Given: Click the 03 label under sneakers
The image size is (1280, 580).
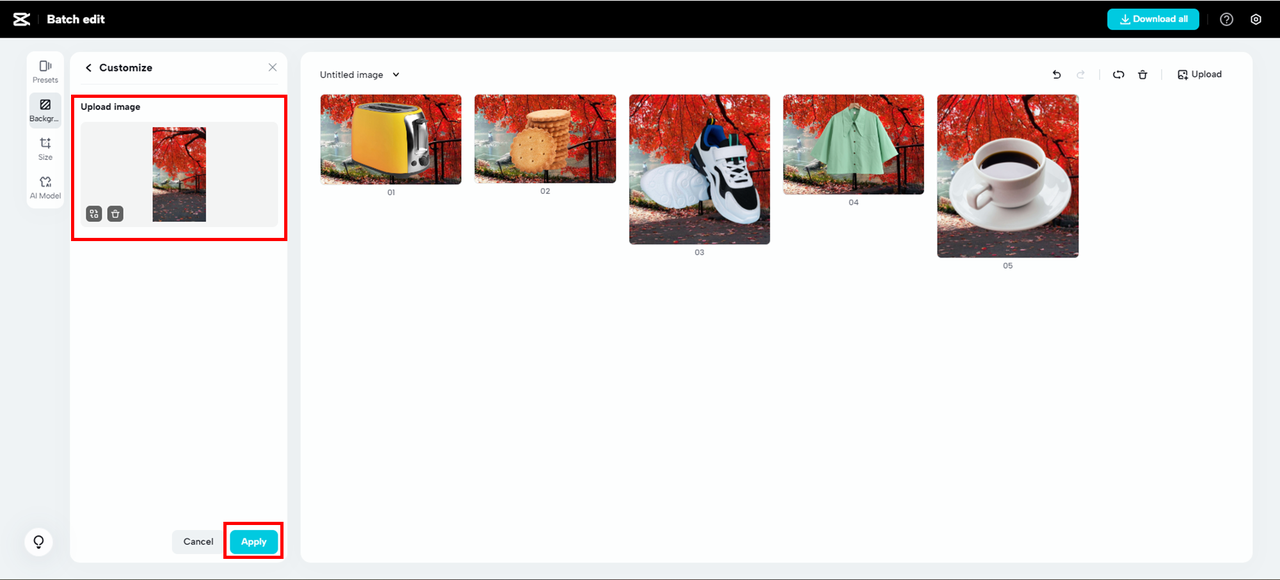Looking at the screenshot, I should [x=699, y=253].
